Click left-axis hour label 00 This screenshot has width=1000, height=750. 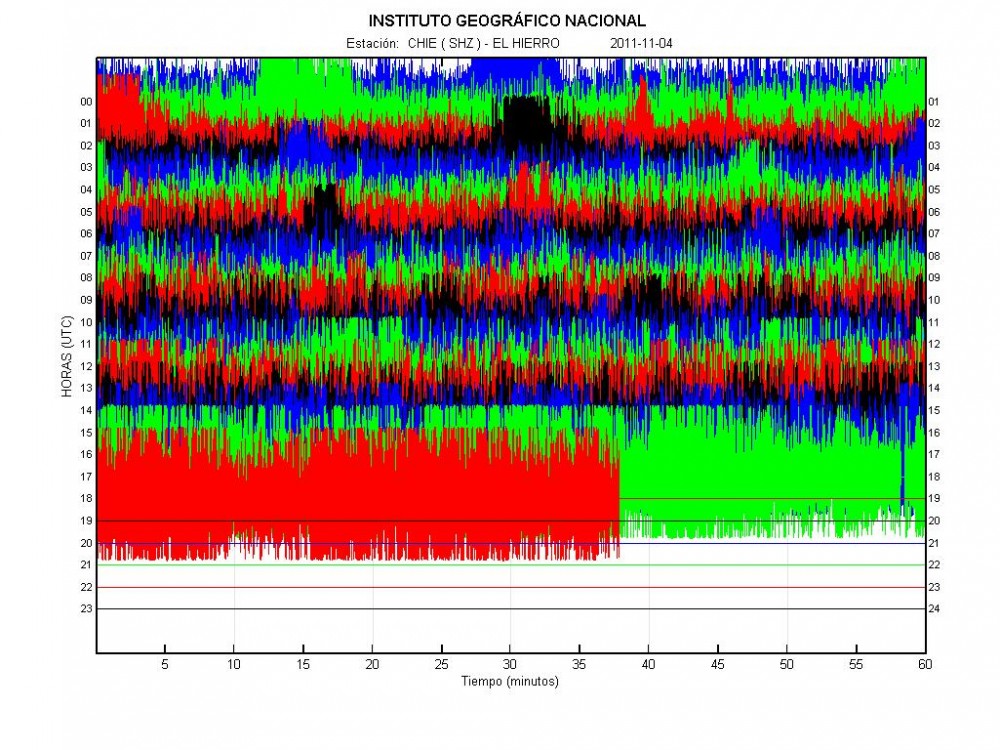tap(86, 102)
